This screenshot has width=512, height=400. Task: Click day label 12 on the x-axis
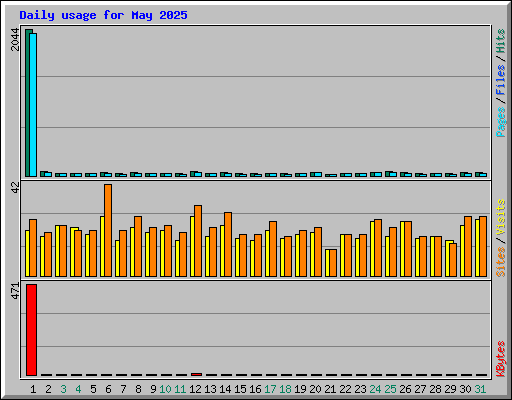pyautogui.click(x=195, y=389)
